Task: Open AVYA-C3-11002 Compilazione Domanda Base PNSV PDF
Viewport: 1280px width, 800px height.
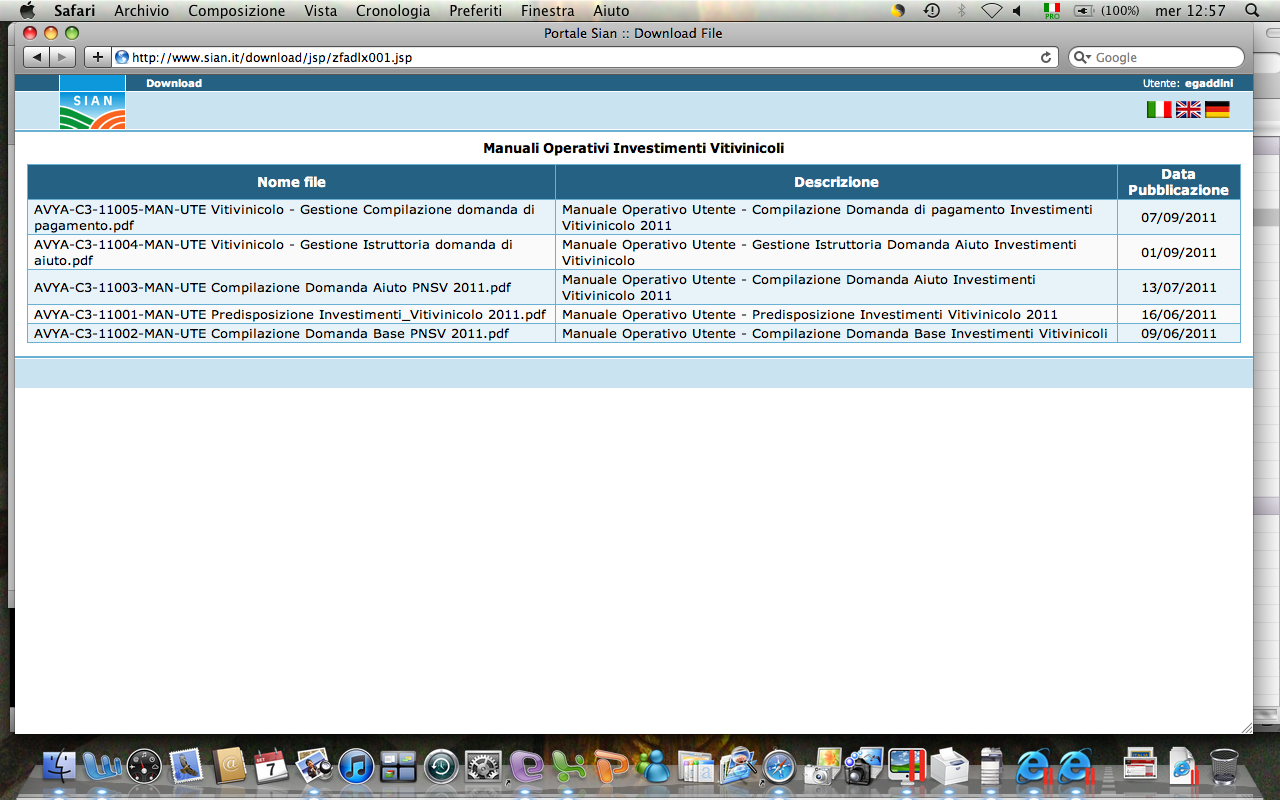Action: 271,333
